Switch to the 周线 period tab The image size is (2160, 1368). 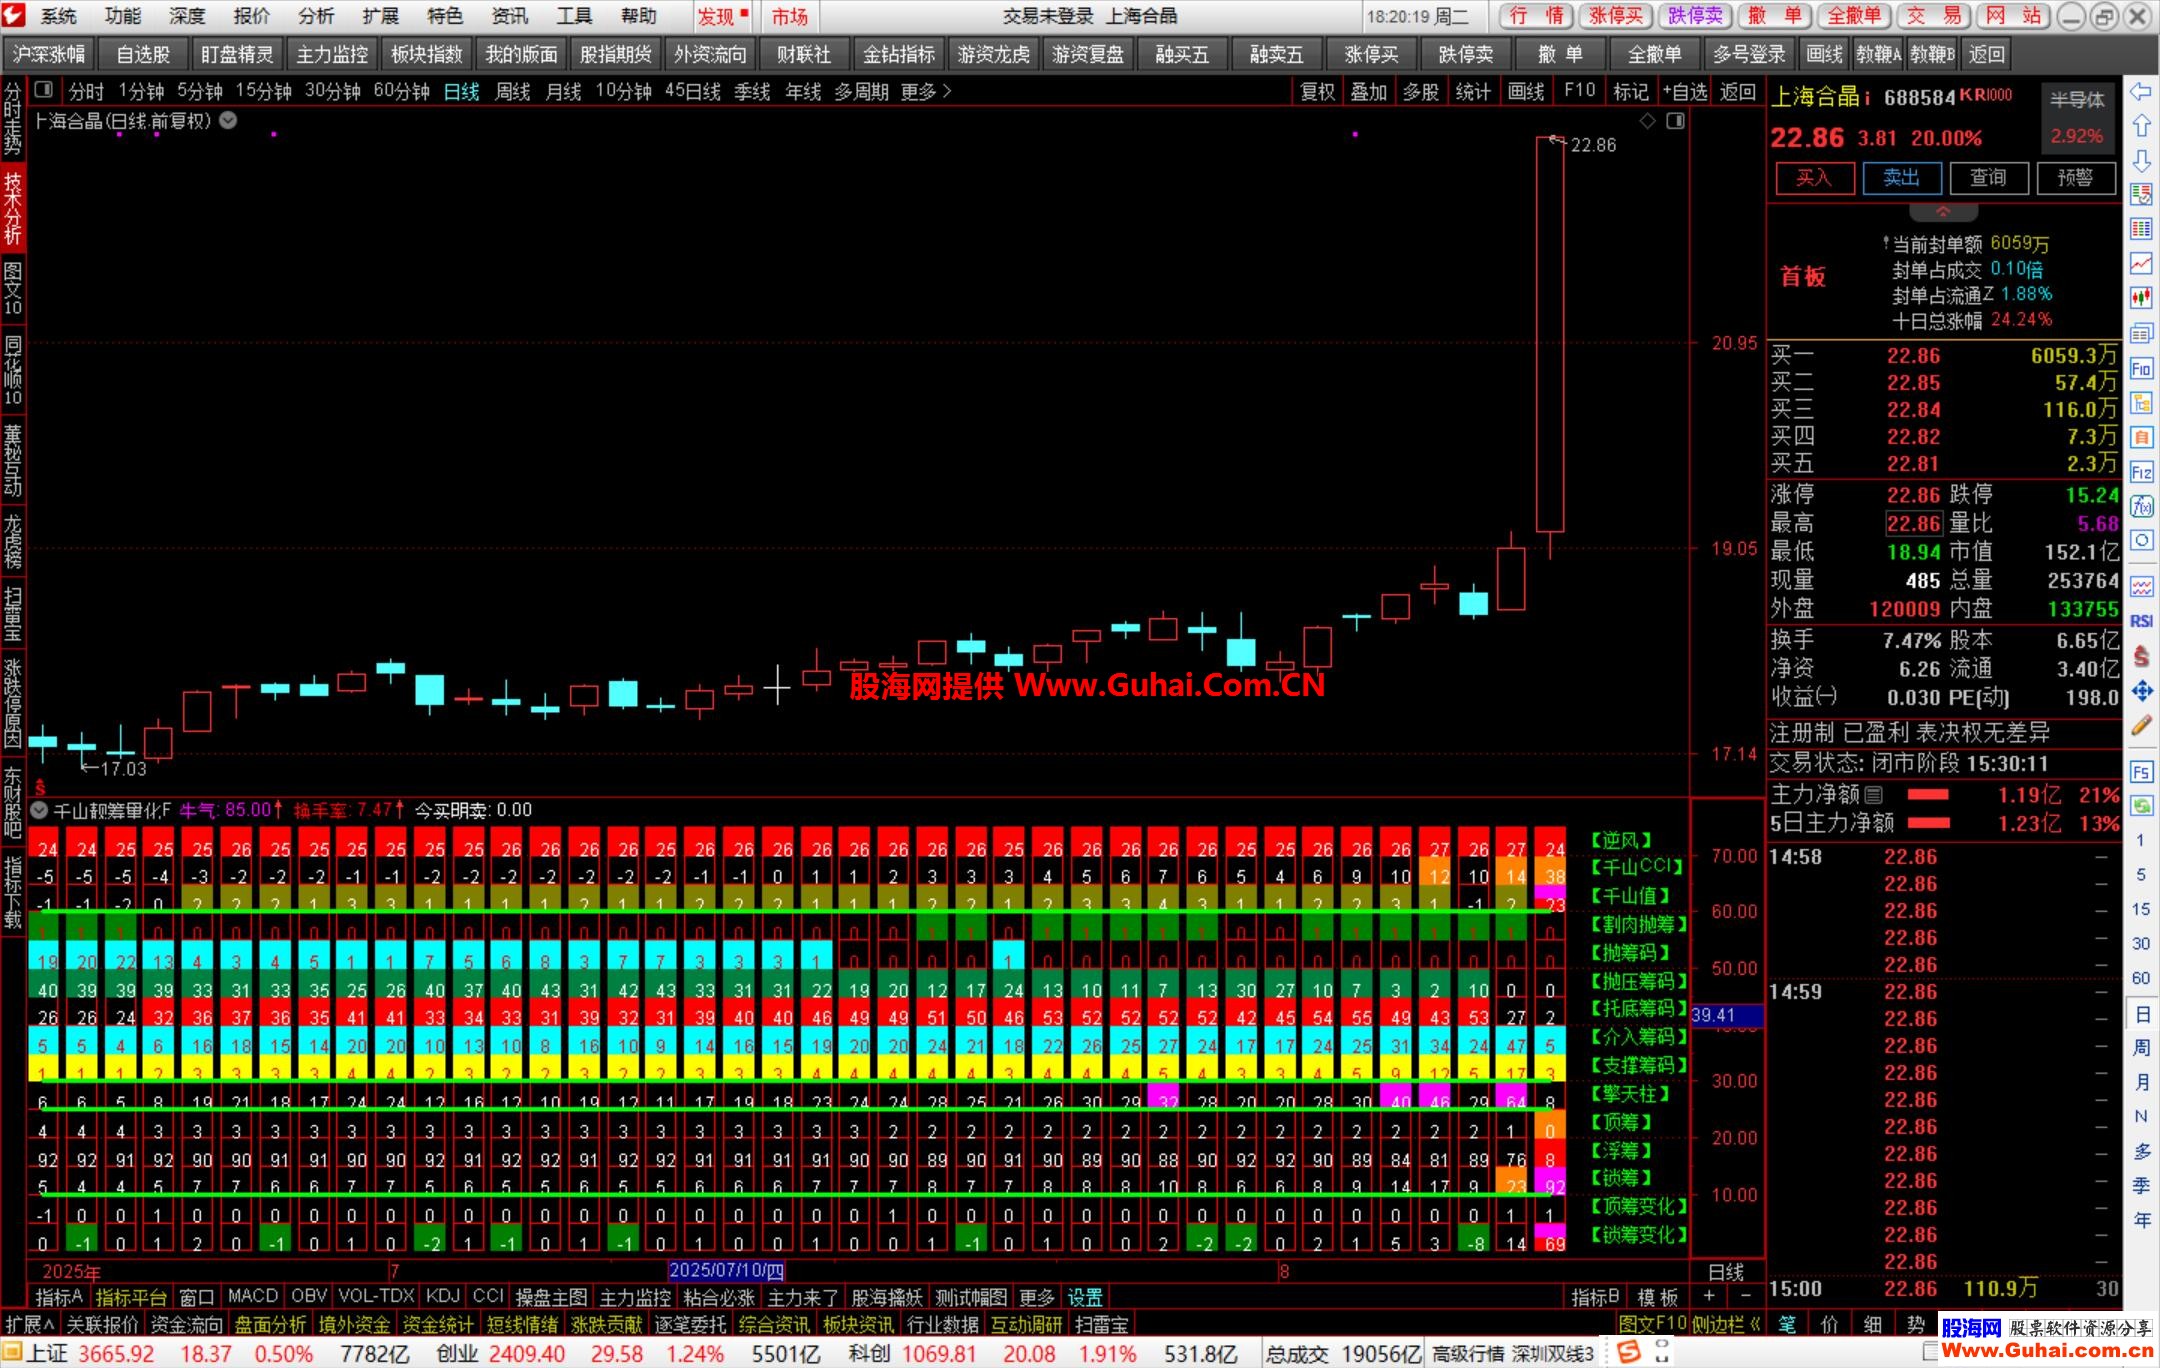(513, 92)
